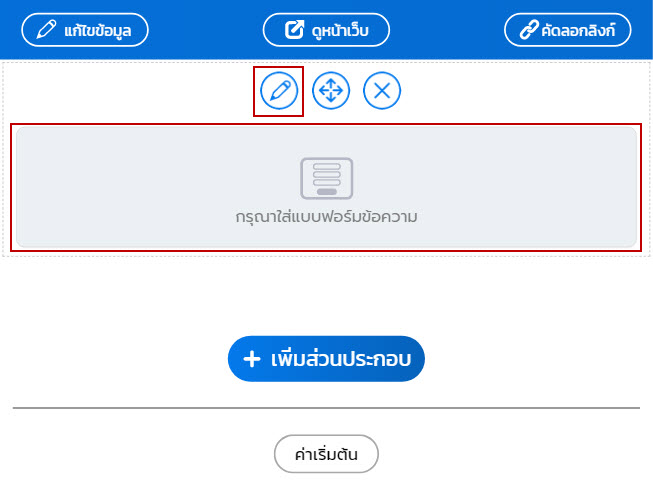Open the ดูหน้าเว็บ view webpage button

[326, 30]
